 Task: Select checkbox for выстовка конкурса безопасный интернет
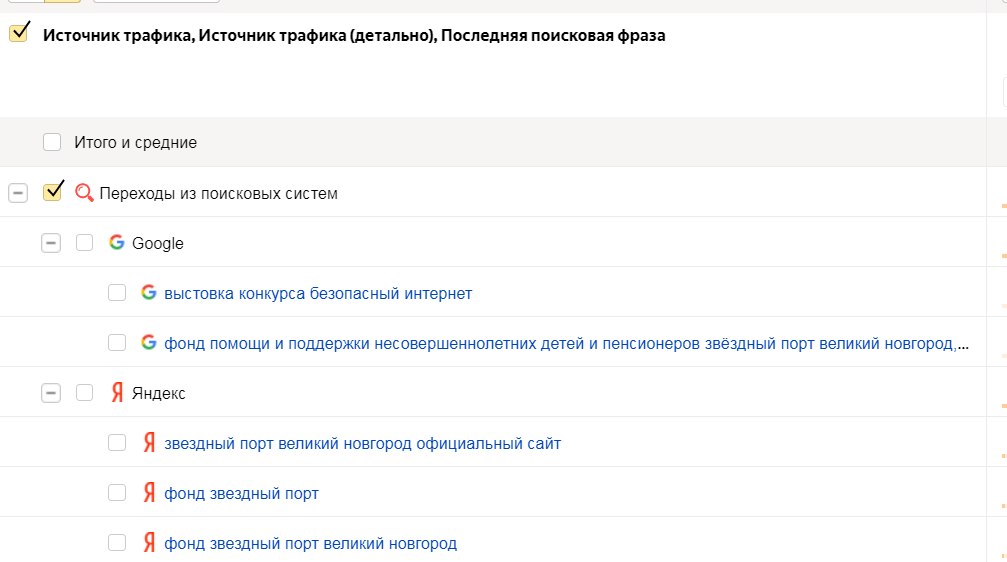click(x=117, y=293)
